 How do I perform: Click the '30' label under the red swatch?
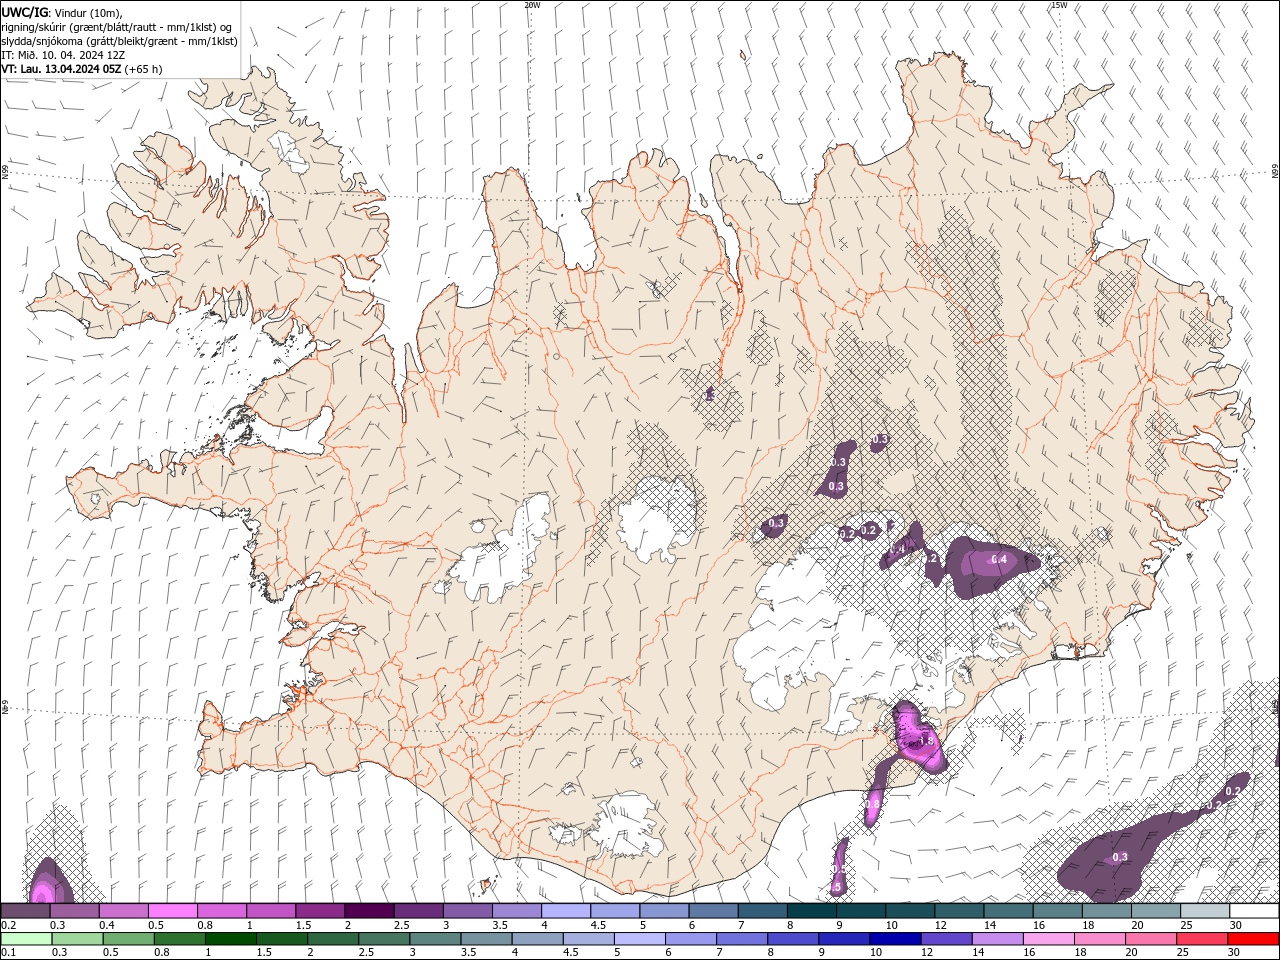coord(1233,953)
